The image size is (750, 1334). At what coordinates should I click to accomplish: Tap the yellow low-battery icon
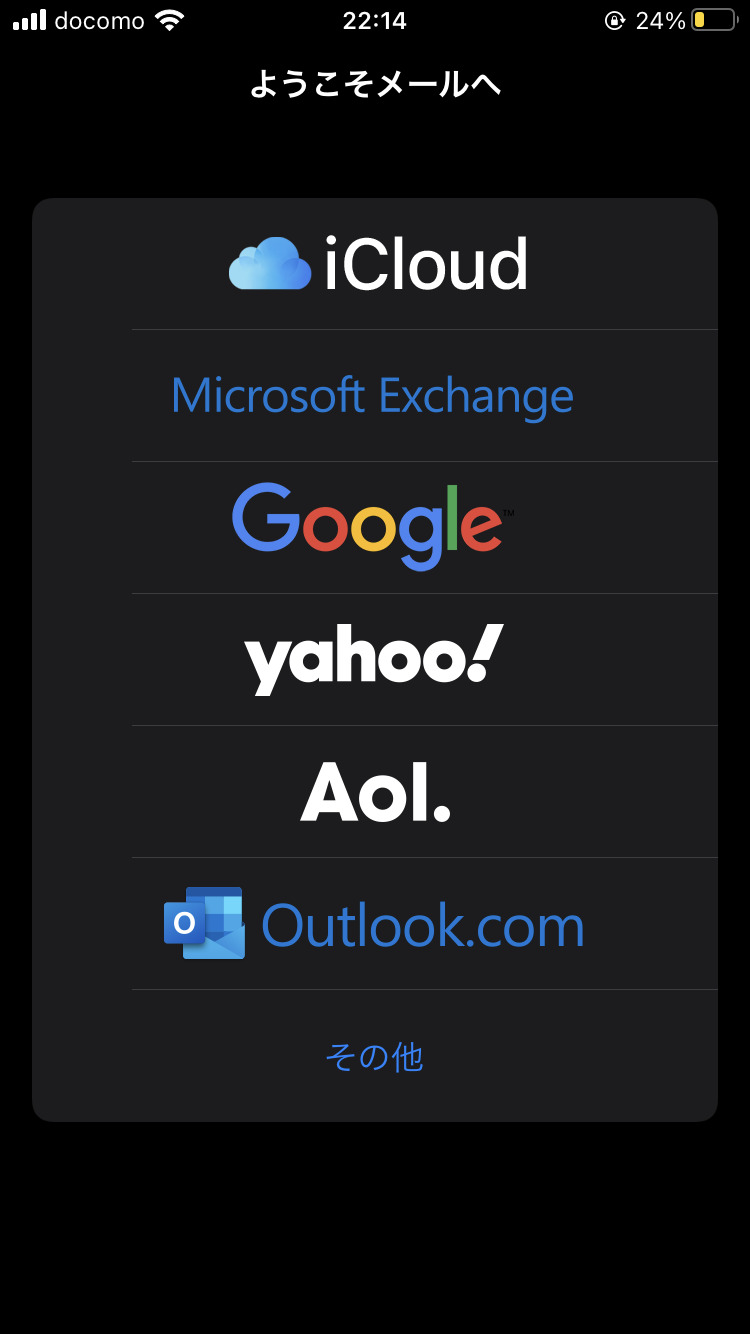[714, 20]
